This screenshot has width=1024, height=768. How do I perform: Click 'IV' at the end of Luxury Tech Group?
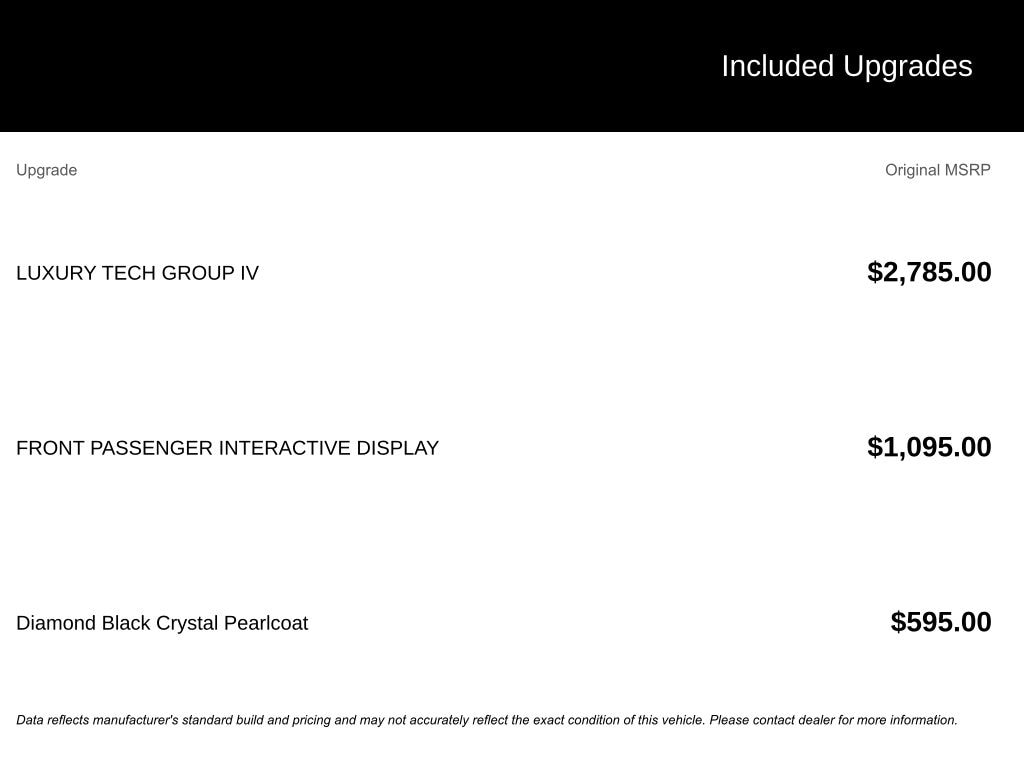click(249, 273)
